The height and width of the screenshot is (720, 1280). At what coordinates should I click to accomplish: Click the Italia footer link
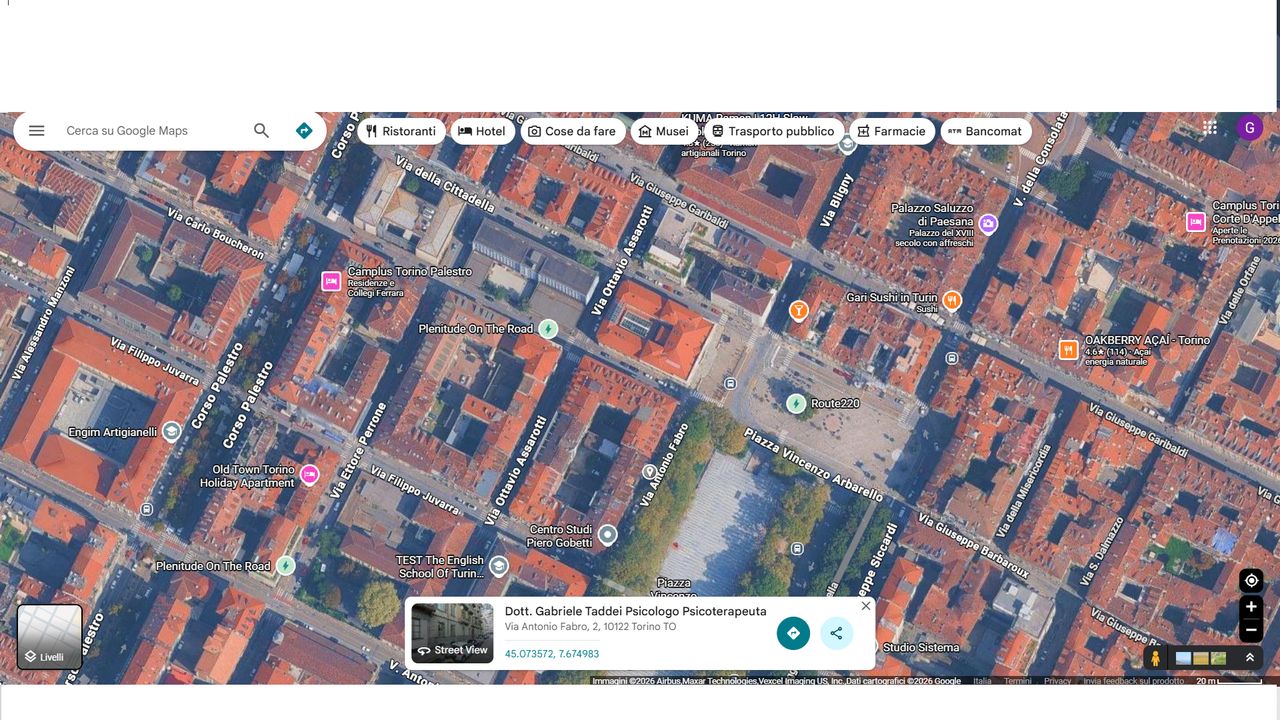983,681
